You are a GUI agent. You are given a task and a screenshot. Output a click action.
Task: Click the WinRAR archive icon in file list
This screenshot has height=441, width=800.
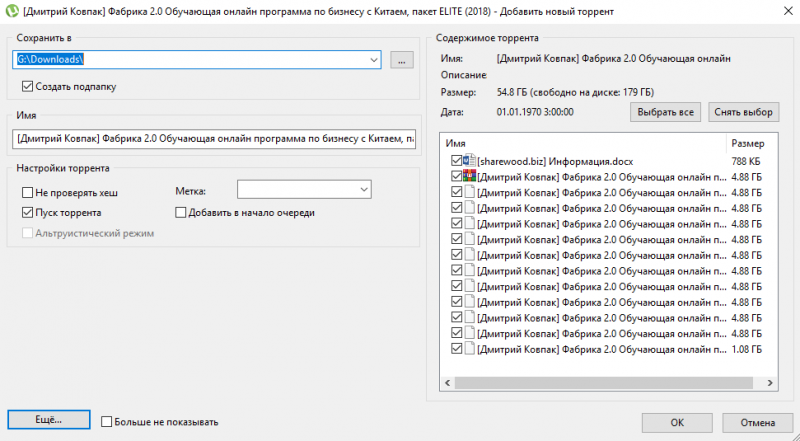click(470, 176)
